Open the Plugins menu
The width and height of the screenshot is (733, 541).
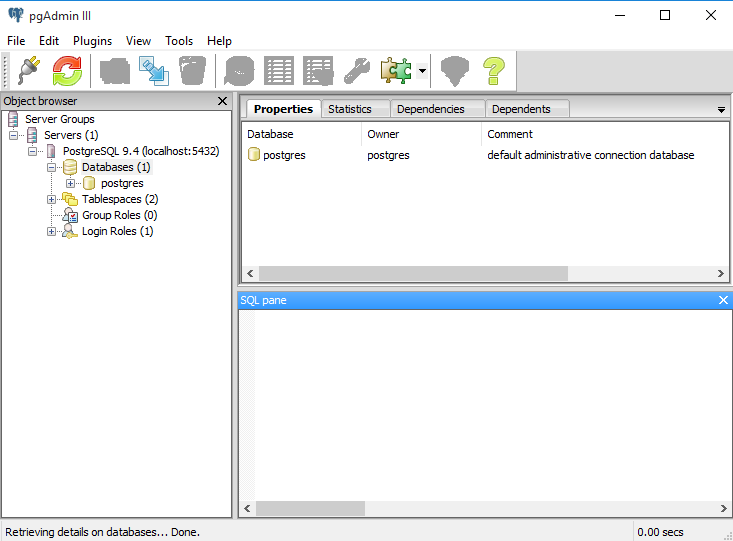pos(92,41)
